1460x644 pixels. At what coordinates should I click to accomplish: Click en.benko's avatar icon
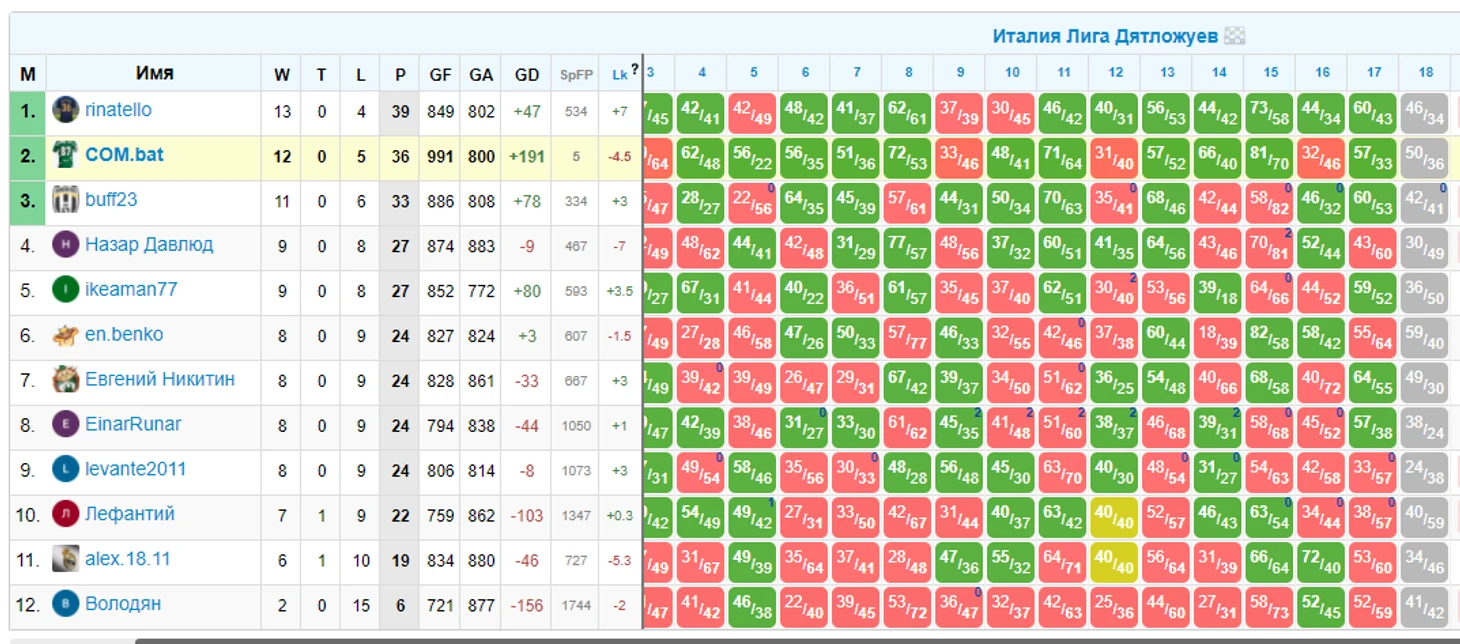tap(65, 335)
